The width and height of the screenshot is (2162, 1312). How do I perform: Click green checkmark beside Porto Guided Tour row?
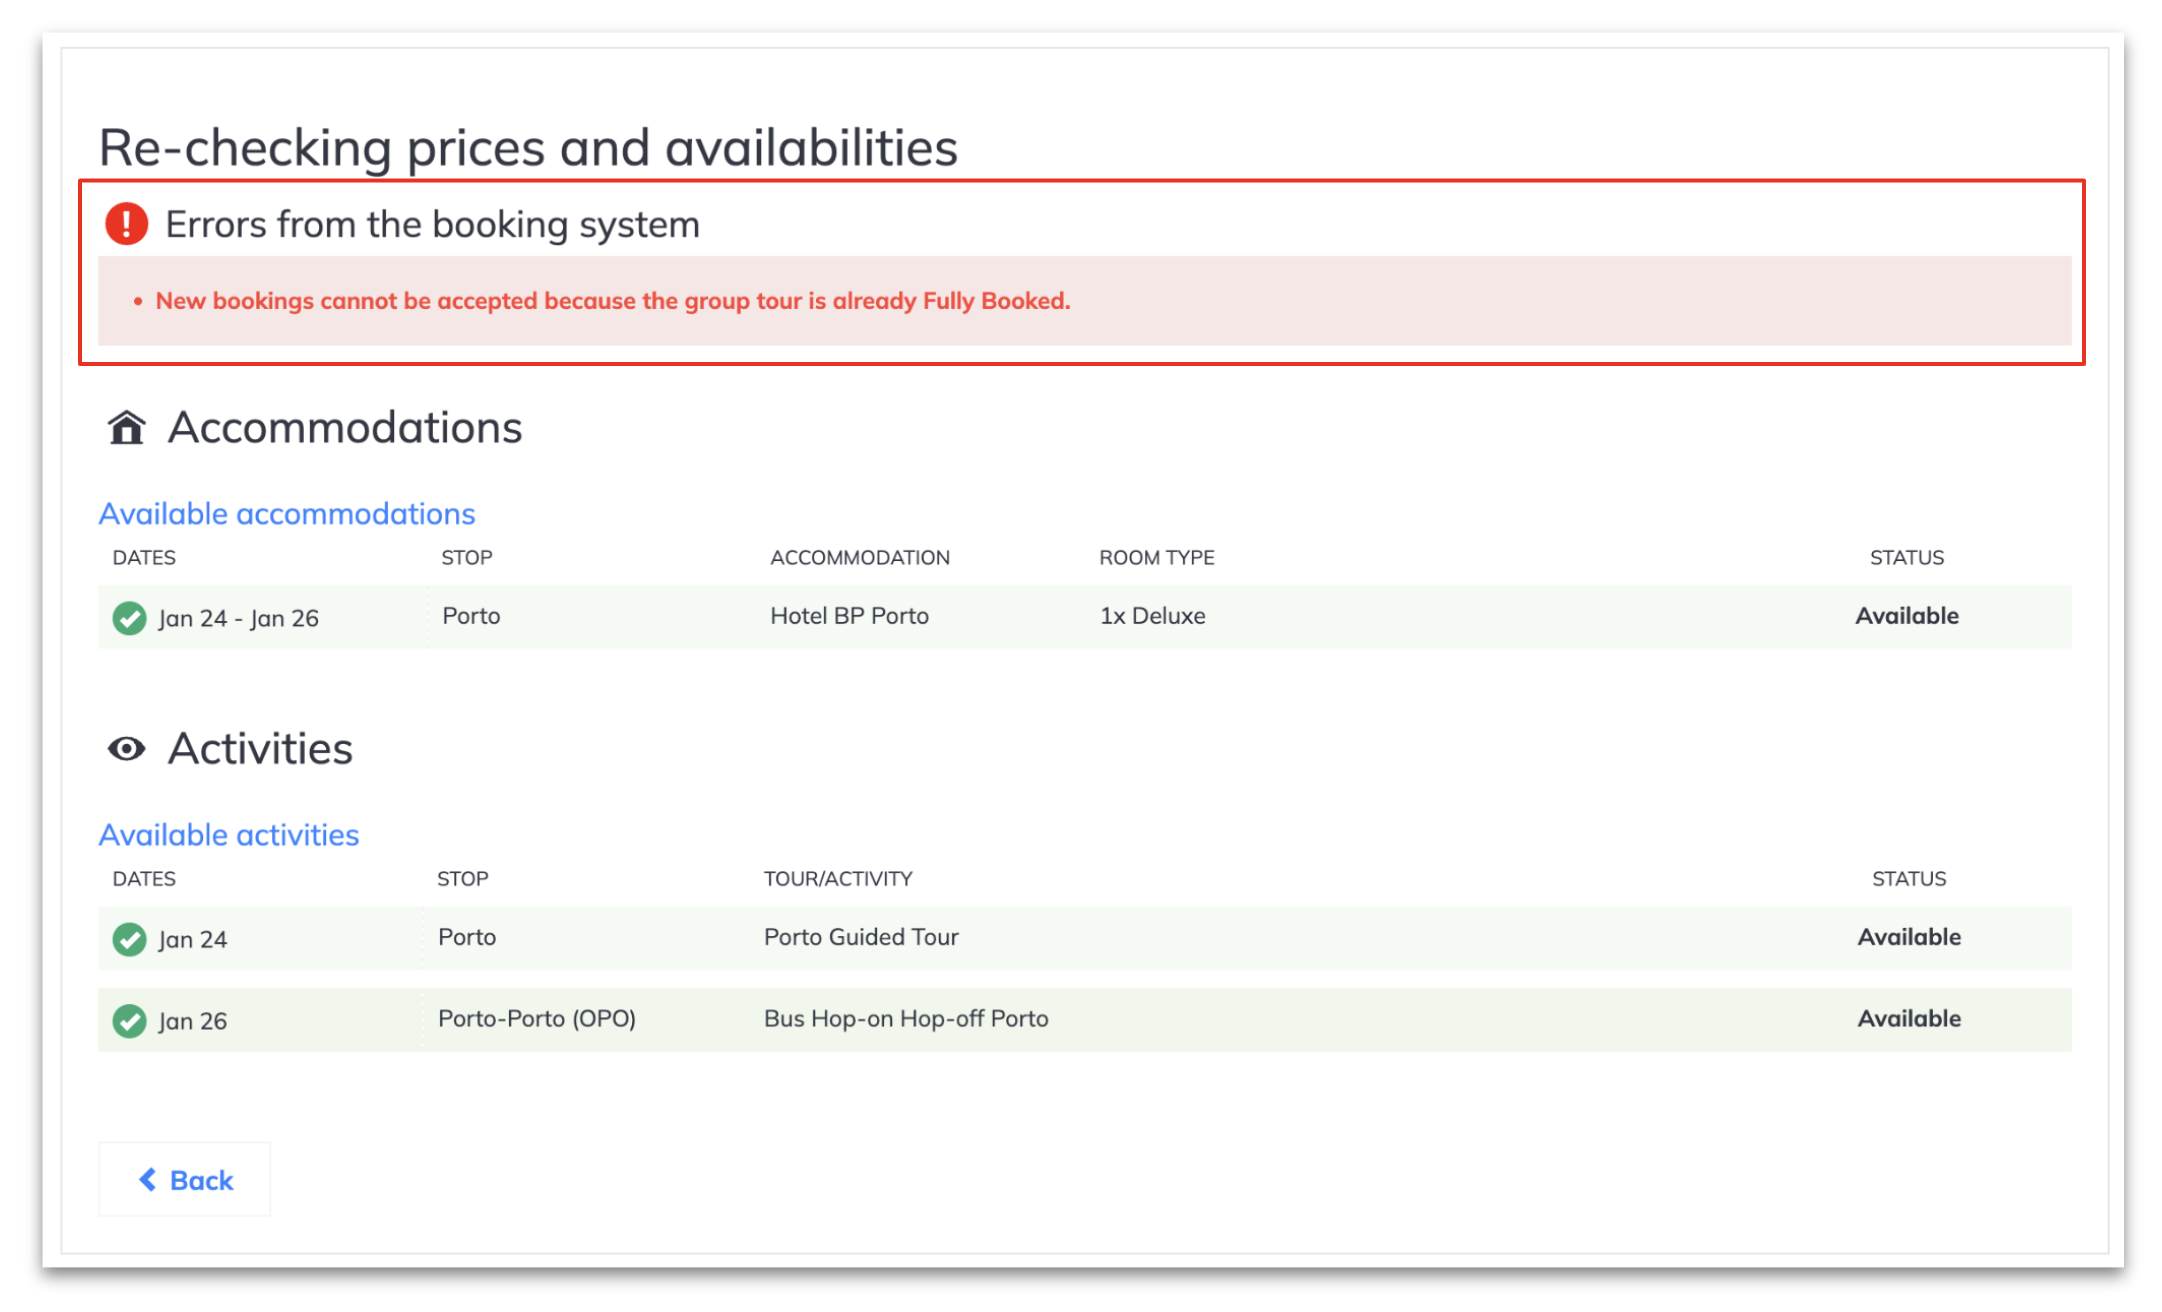click(x=129, y=939)
